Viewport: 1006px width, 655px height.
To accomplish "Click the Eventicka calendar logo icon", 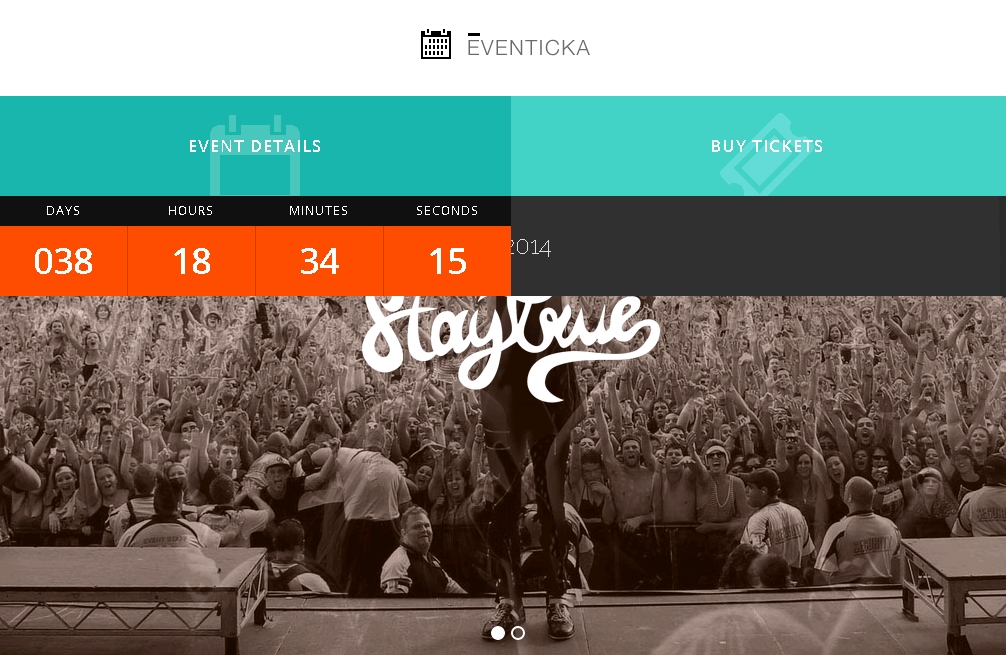I will click(x=436, y=44).
